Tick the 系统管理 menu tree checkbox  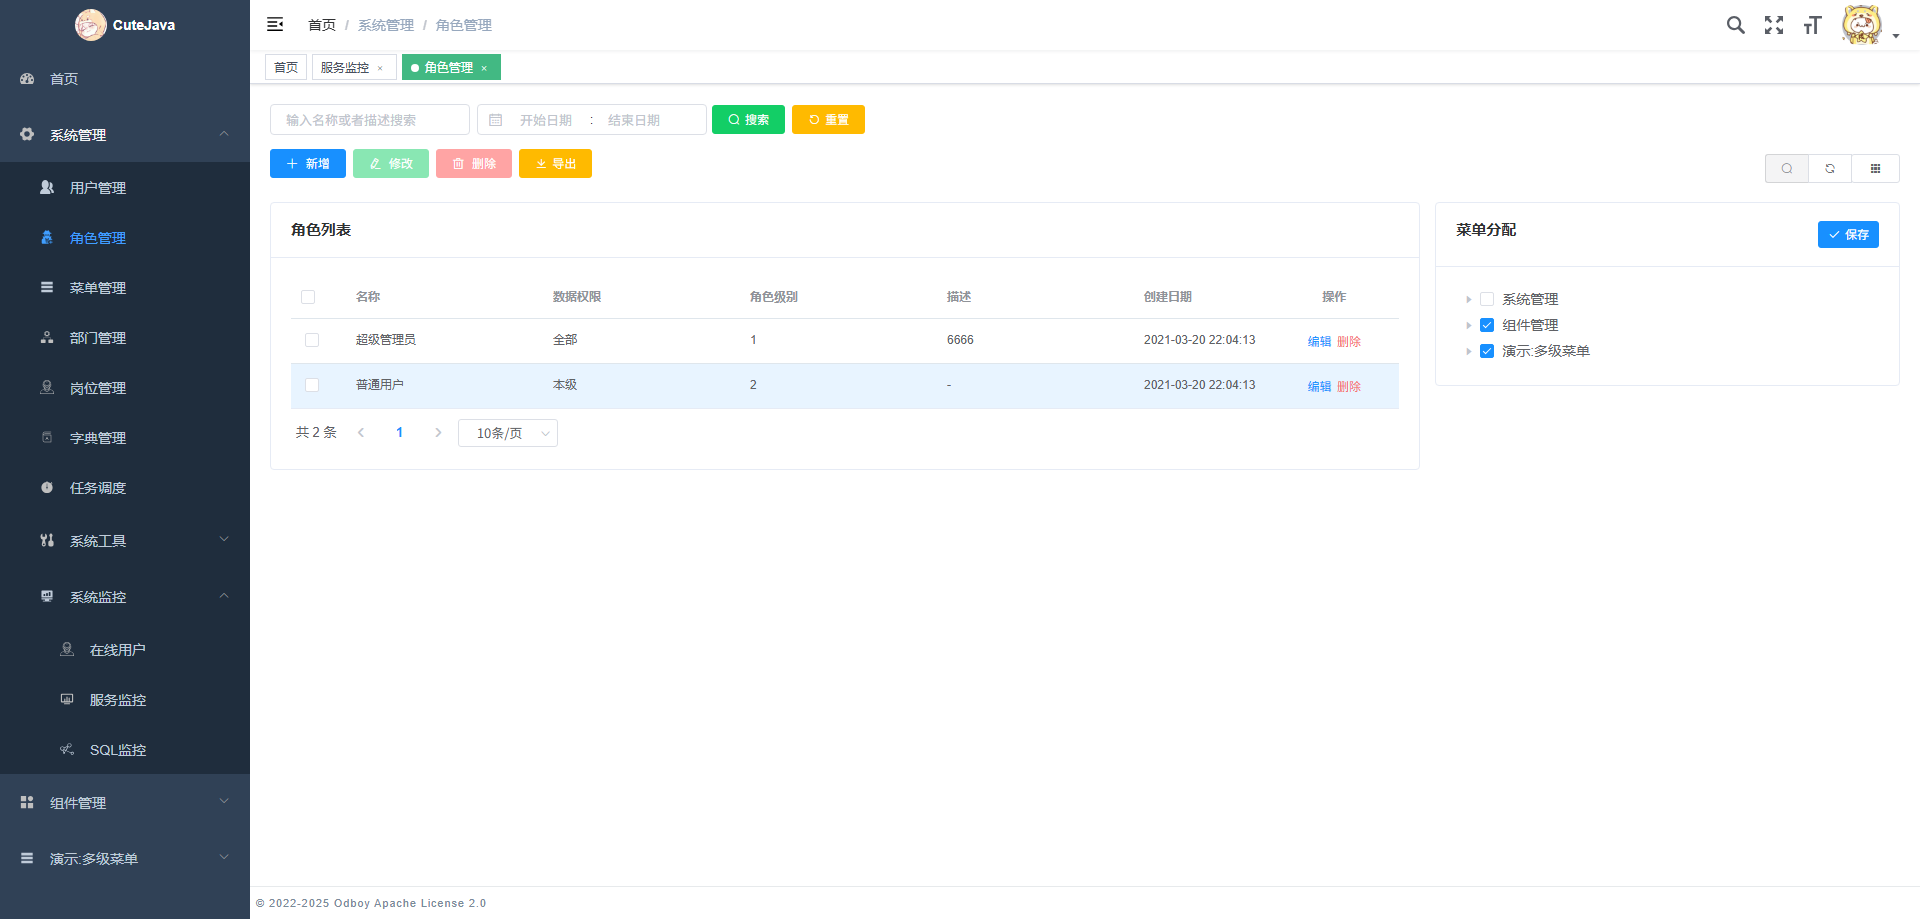1487,299
